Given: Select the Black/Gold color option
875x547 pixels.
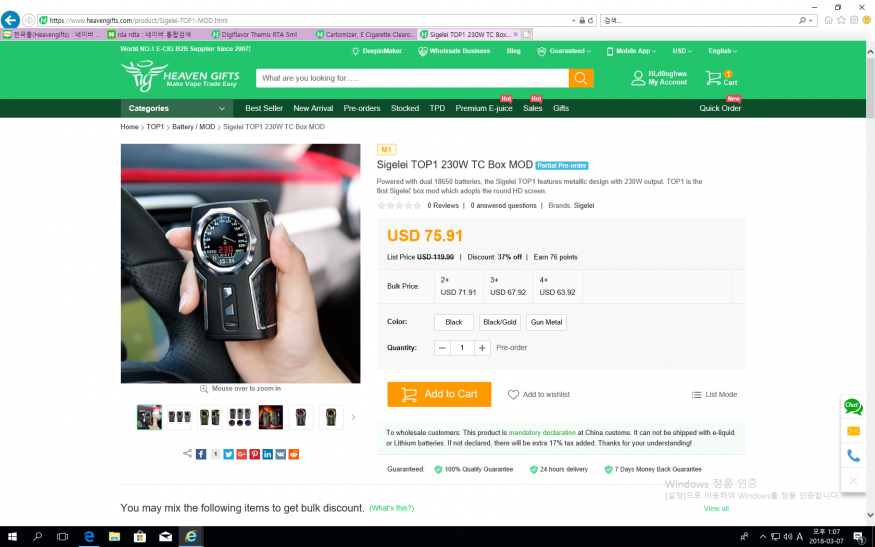Looking at the screenshot, I should pyautogui.click(x=499, y=322).
